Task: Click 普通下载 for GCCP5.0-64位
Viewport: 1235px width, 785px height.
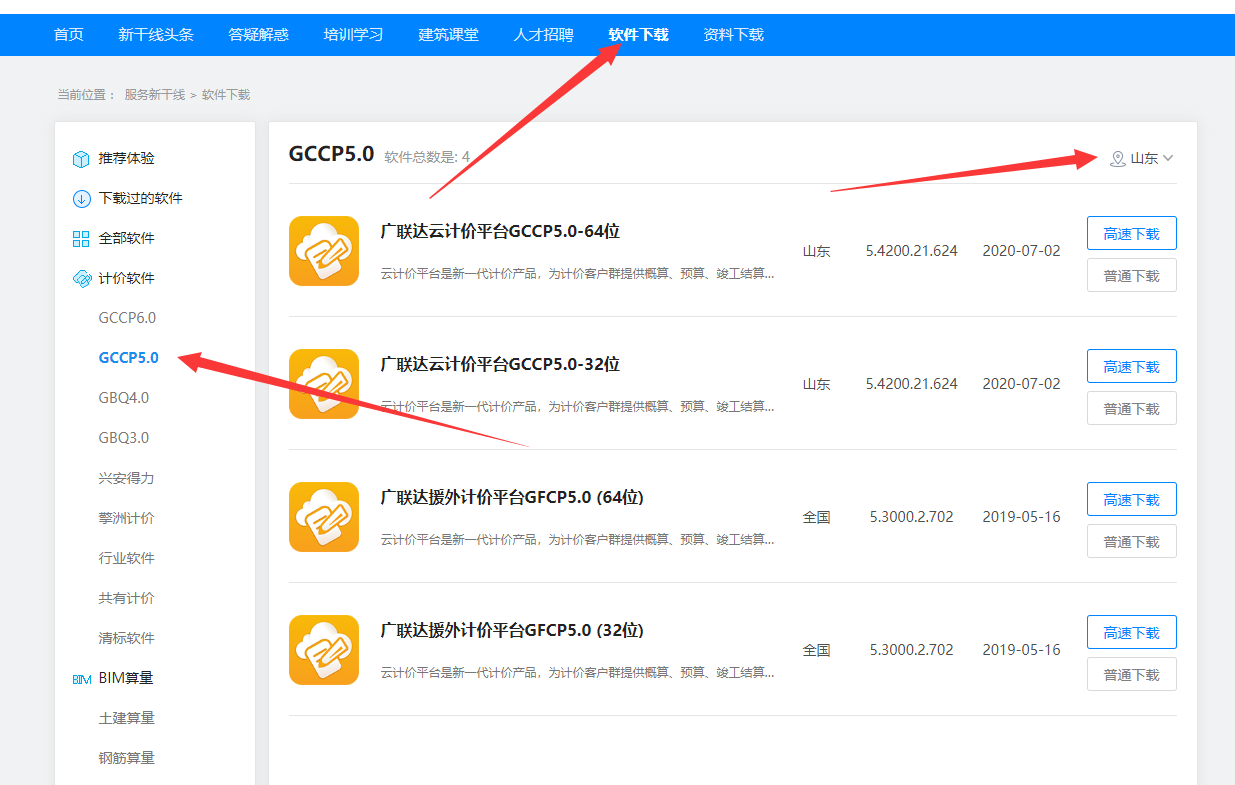Action: click(x=1132, y=275)
